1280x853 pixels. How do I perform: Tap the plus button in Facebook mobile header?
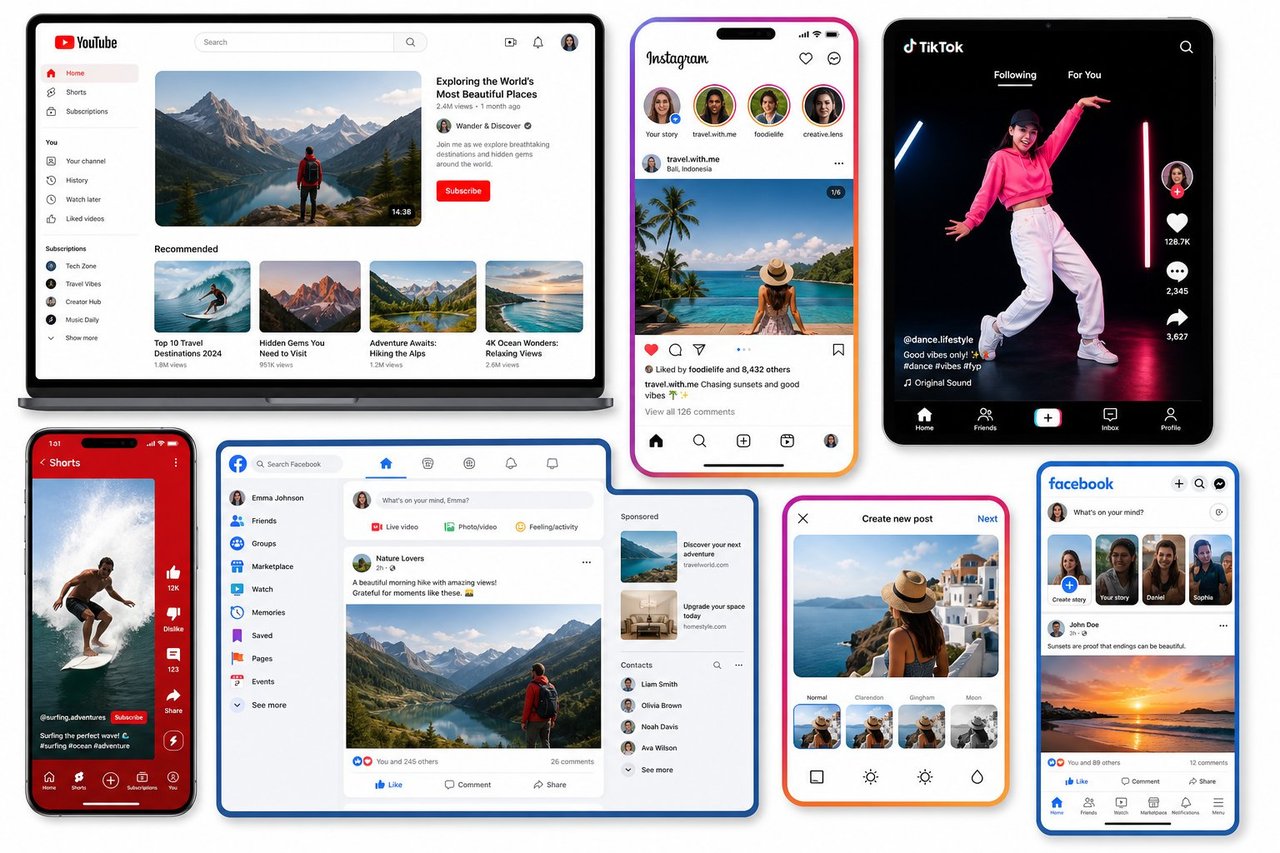1179,484
